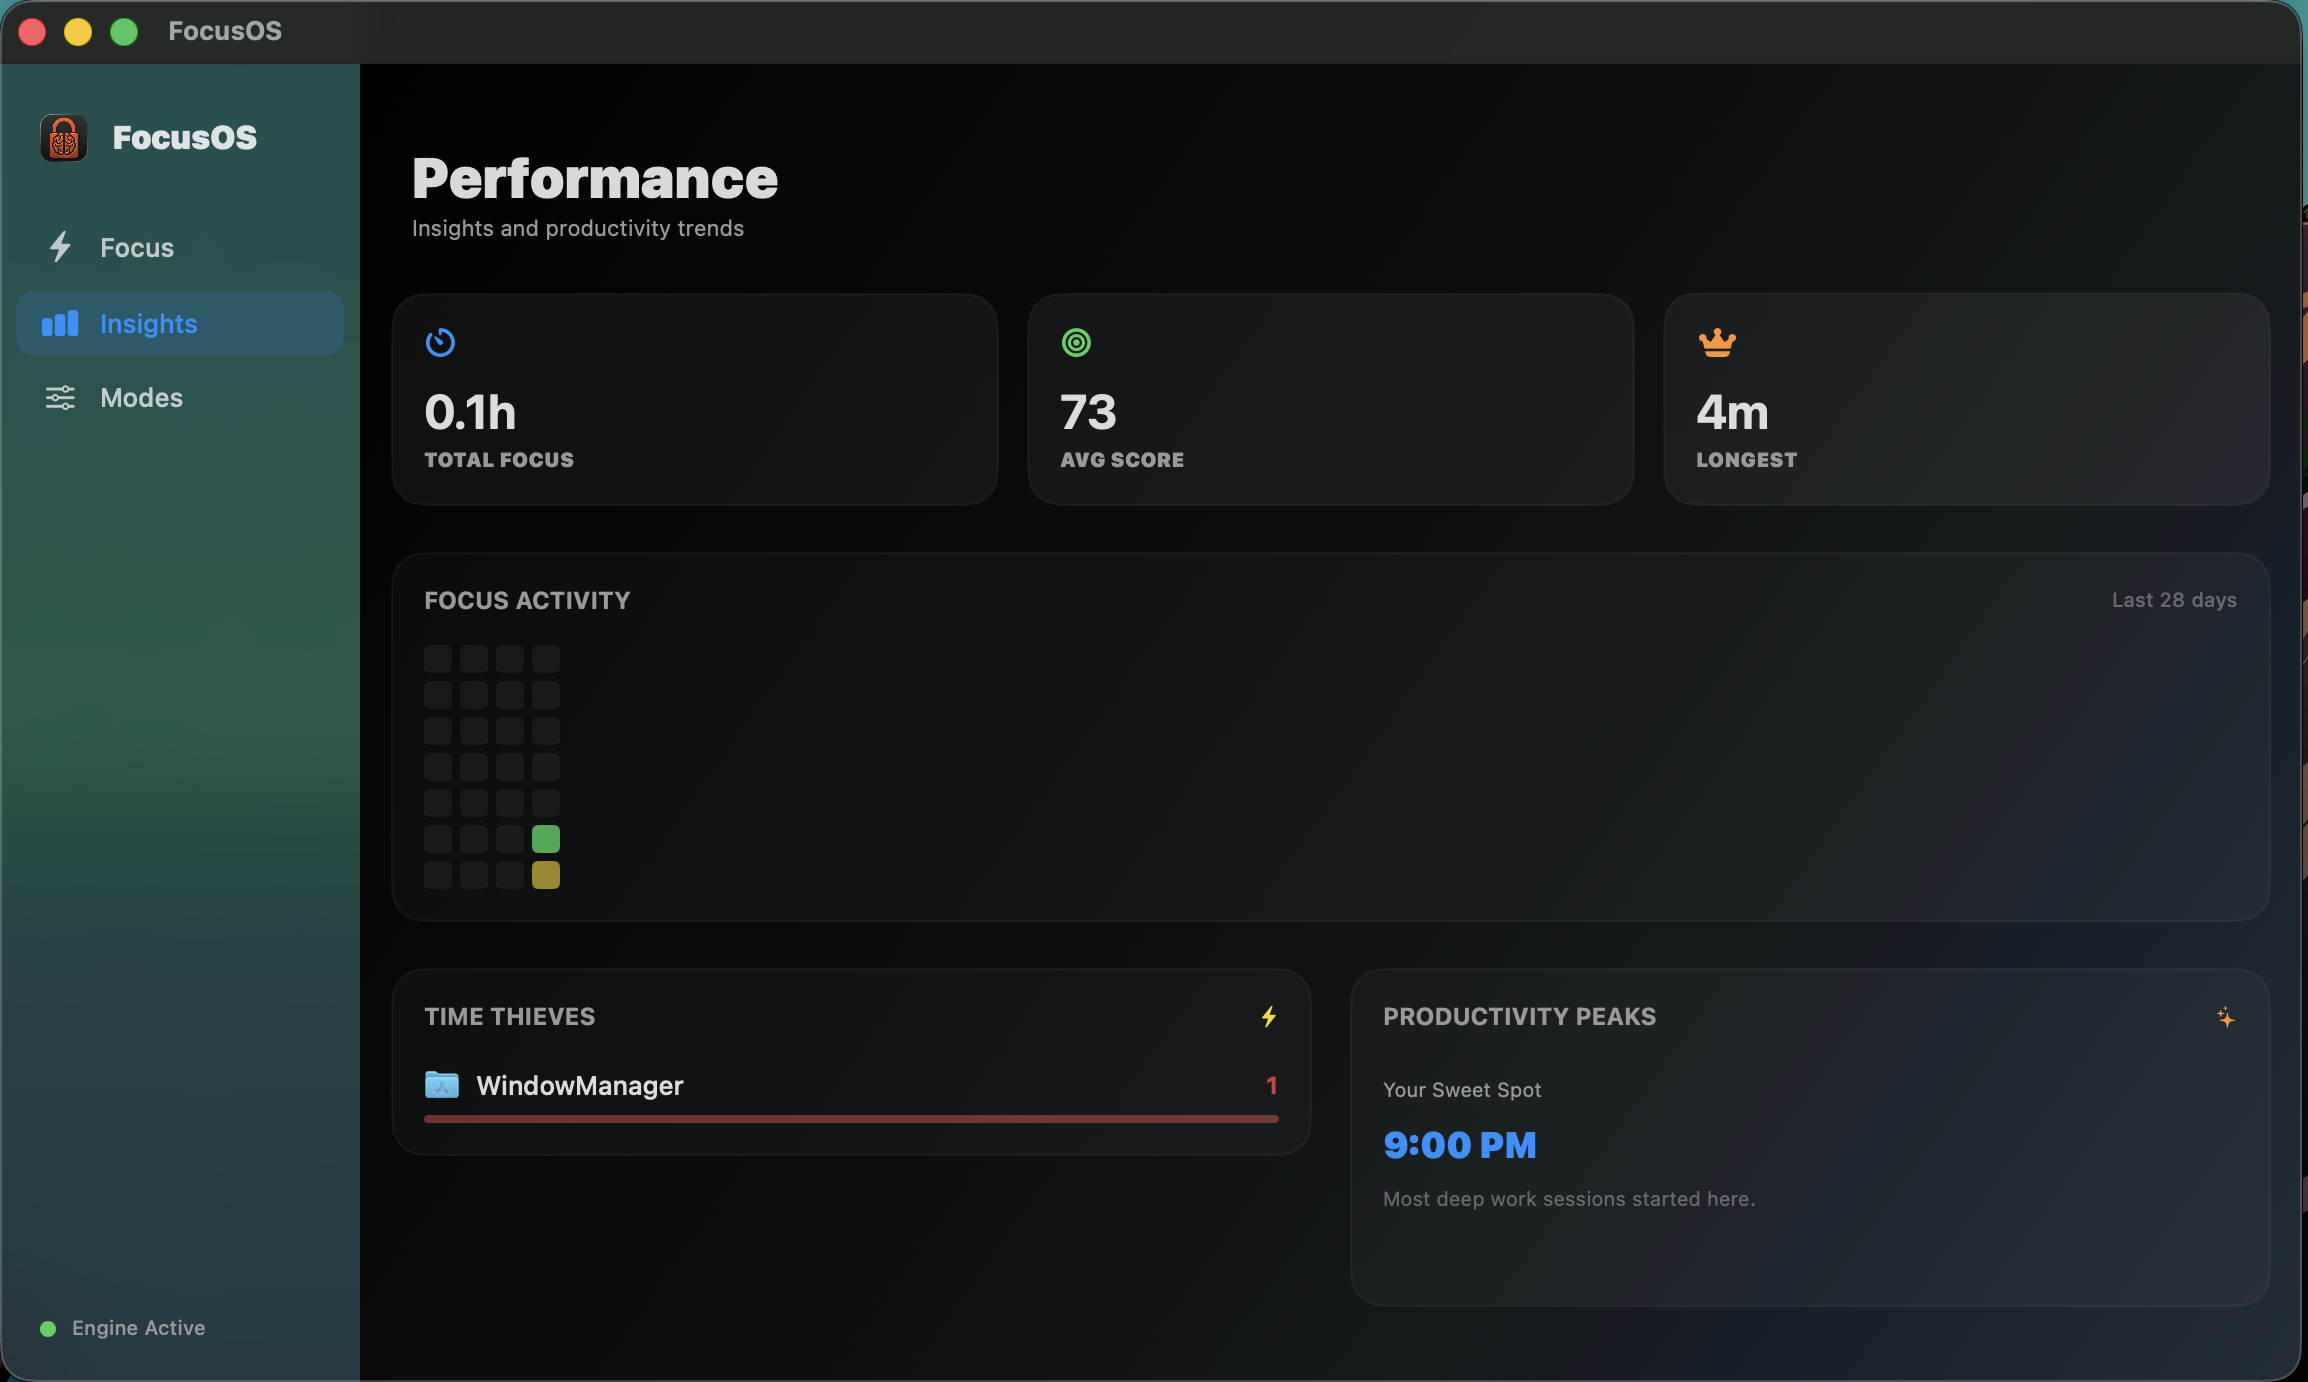The image size is (2308, 1382).
Task: Click 'Insights and productivity trends' subtitle
Action: pos(578,228)
